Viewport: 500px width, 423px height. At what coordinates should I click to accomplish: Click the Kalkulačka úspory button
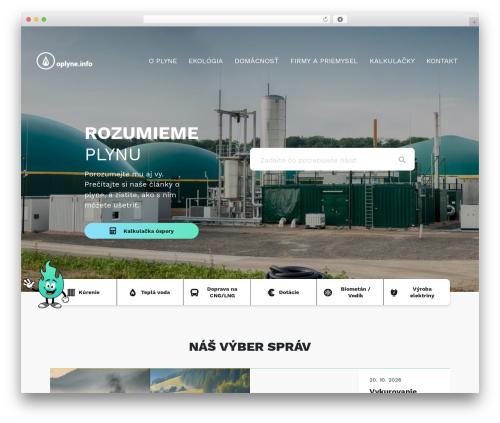pos(142,231)
